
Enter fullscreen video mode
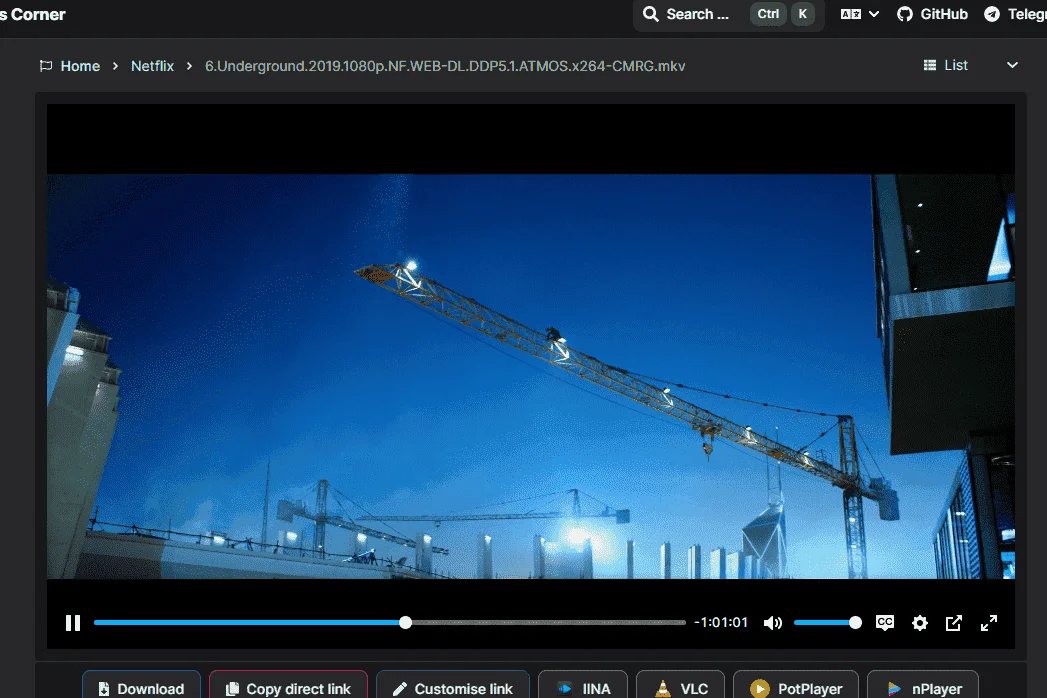pyautogui.click(x=989, y=623)
